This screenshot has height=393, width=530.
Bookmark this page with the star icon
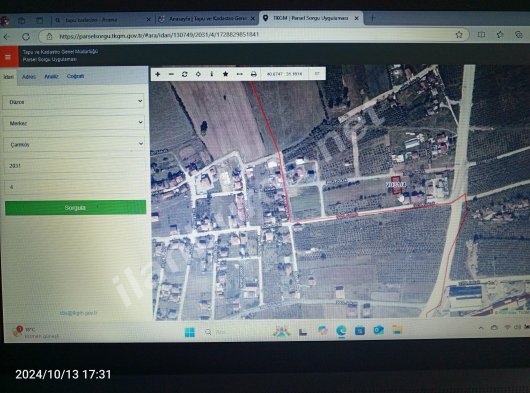tap(459, 34)
